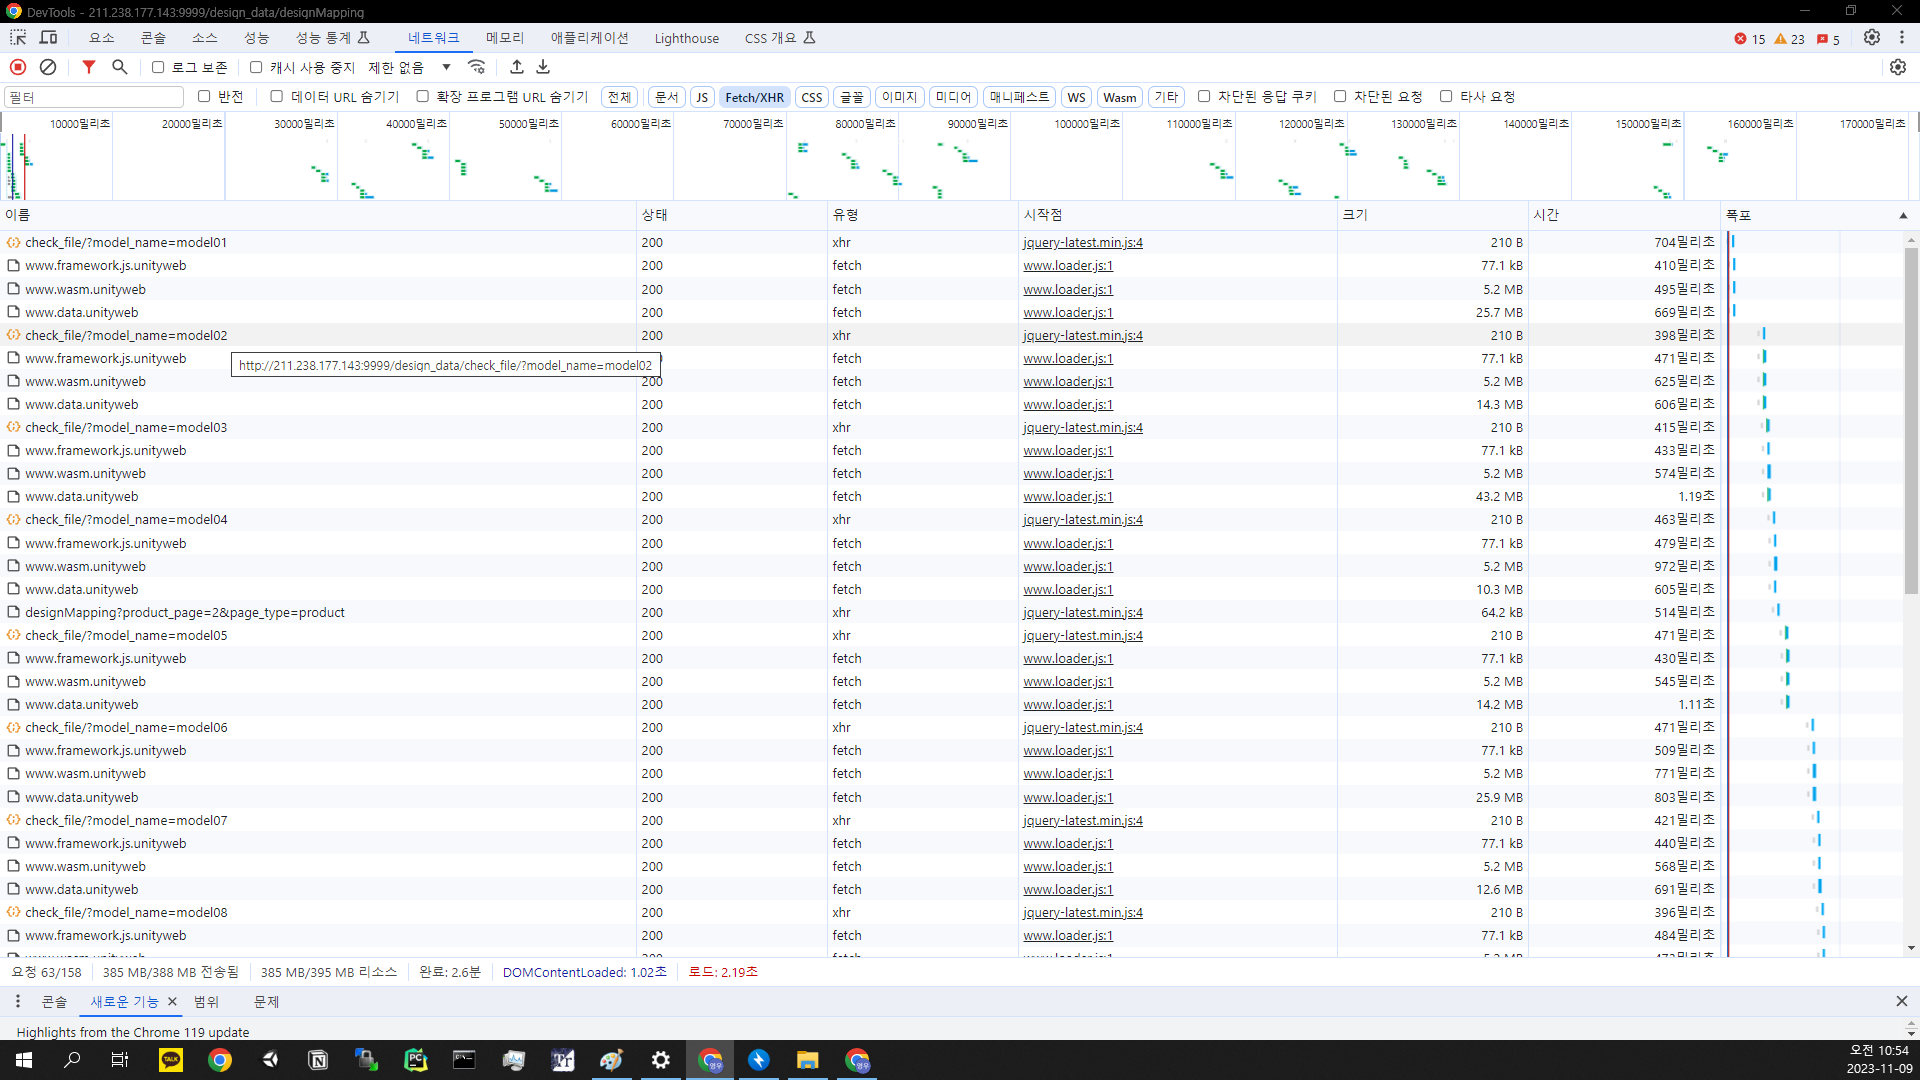The image size is (1920, 1080).
Task: Open DevTools three-dot customize menu
Action: pyautogui.click(x=1902, y=38)
